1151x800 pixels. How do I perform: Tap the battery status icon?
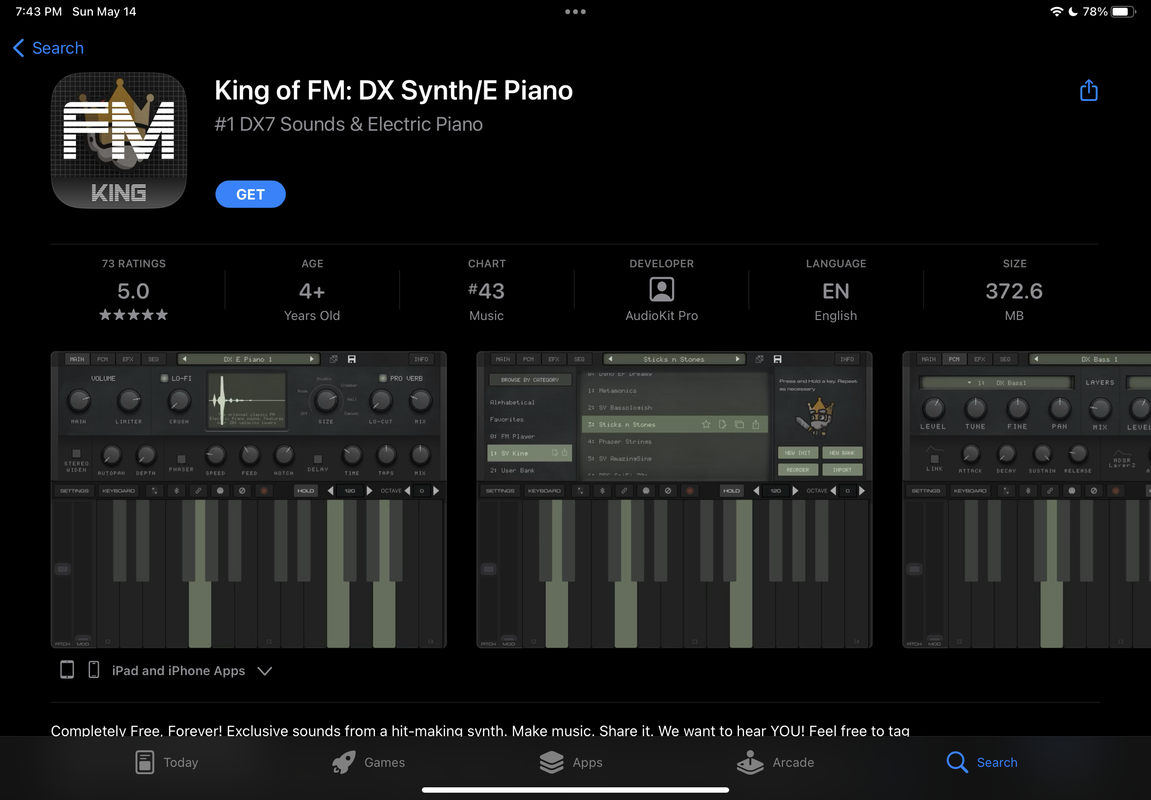(x=1123, y=12)
